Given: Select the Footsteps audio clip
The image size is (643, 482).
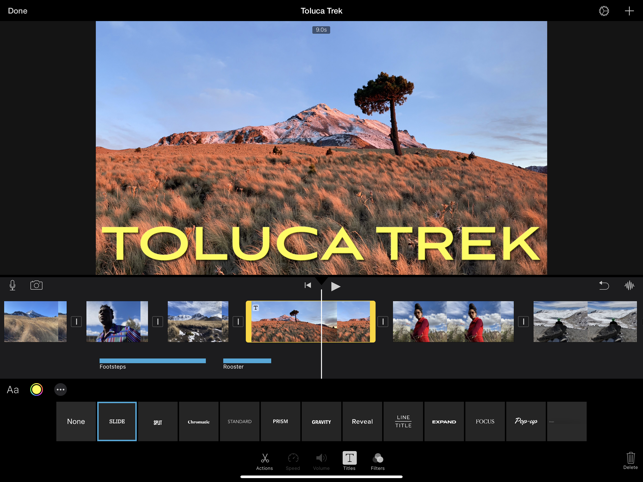Looking at the screenshot, I should click(x=153, y=361).
